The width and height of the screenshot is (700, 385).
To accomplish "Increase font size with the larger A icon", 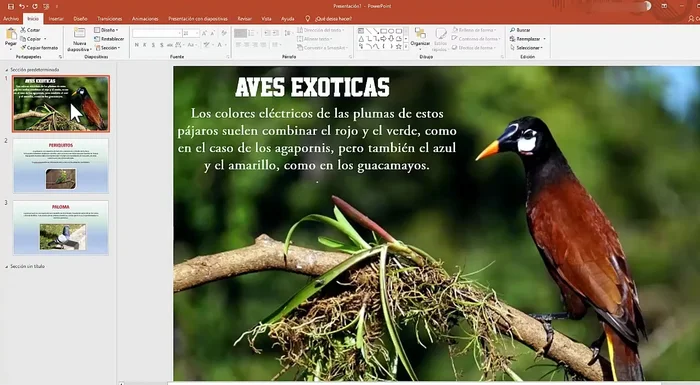I will click(x=204, y=33).
